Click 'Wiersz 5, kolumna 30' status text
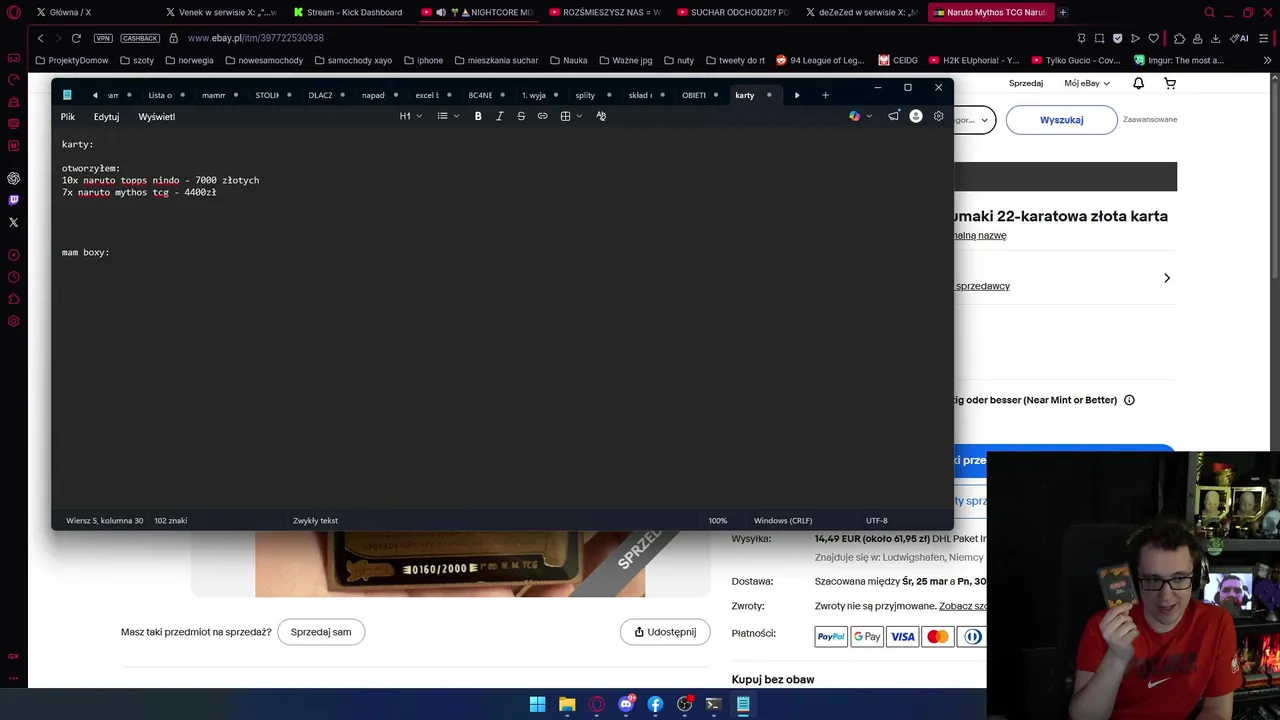 pos(104,520)
